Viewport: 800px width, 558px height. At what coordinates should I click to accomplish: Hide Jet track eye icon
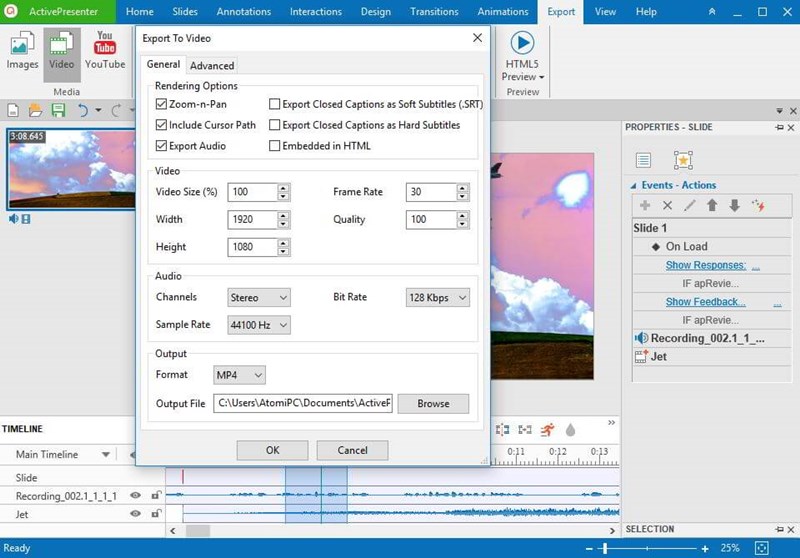pos(135,514)
